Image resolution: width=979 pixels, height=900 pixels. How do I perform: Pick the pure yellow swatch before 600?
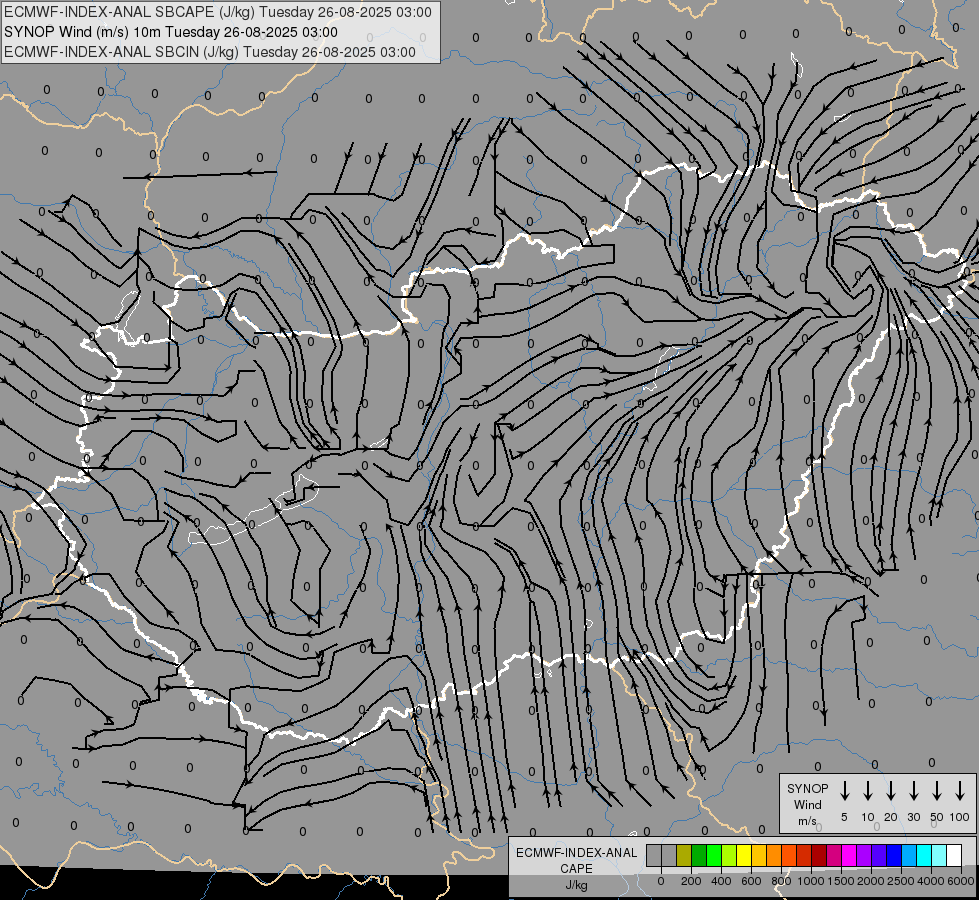coord(744,856)
